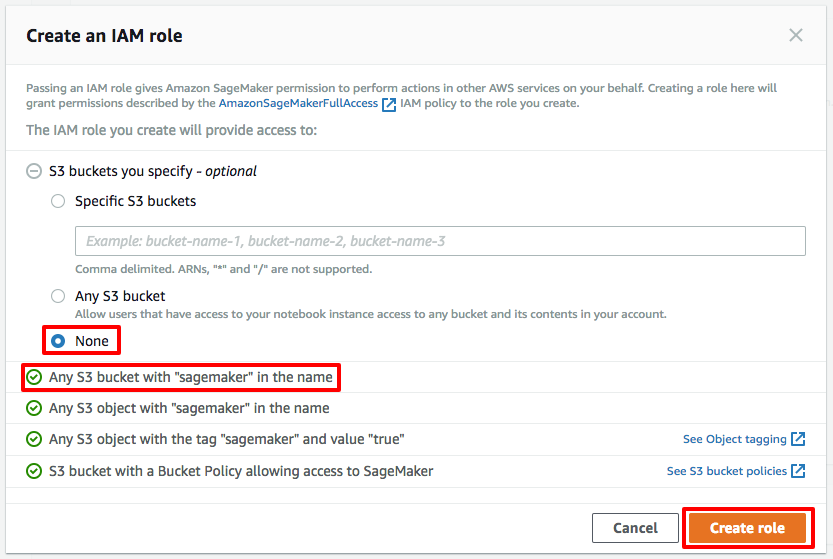This screenshot has width=833, height=559.
Task: Open the AmazonSageMakerFullAccess policy link
Action: (x=298, y=103)
